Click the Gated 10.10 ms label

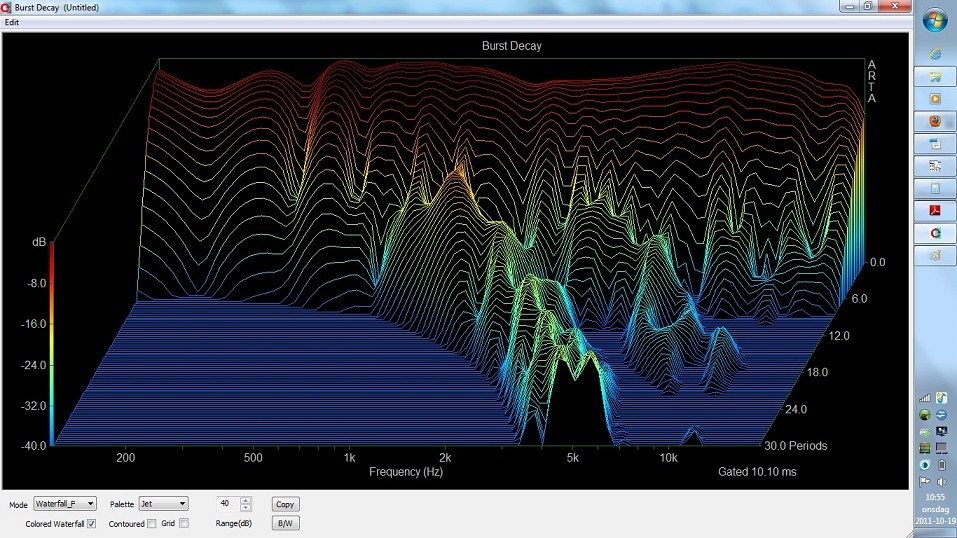(x=757, y=471)
